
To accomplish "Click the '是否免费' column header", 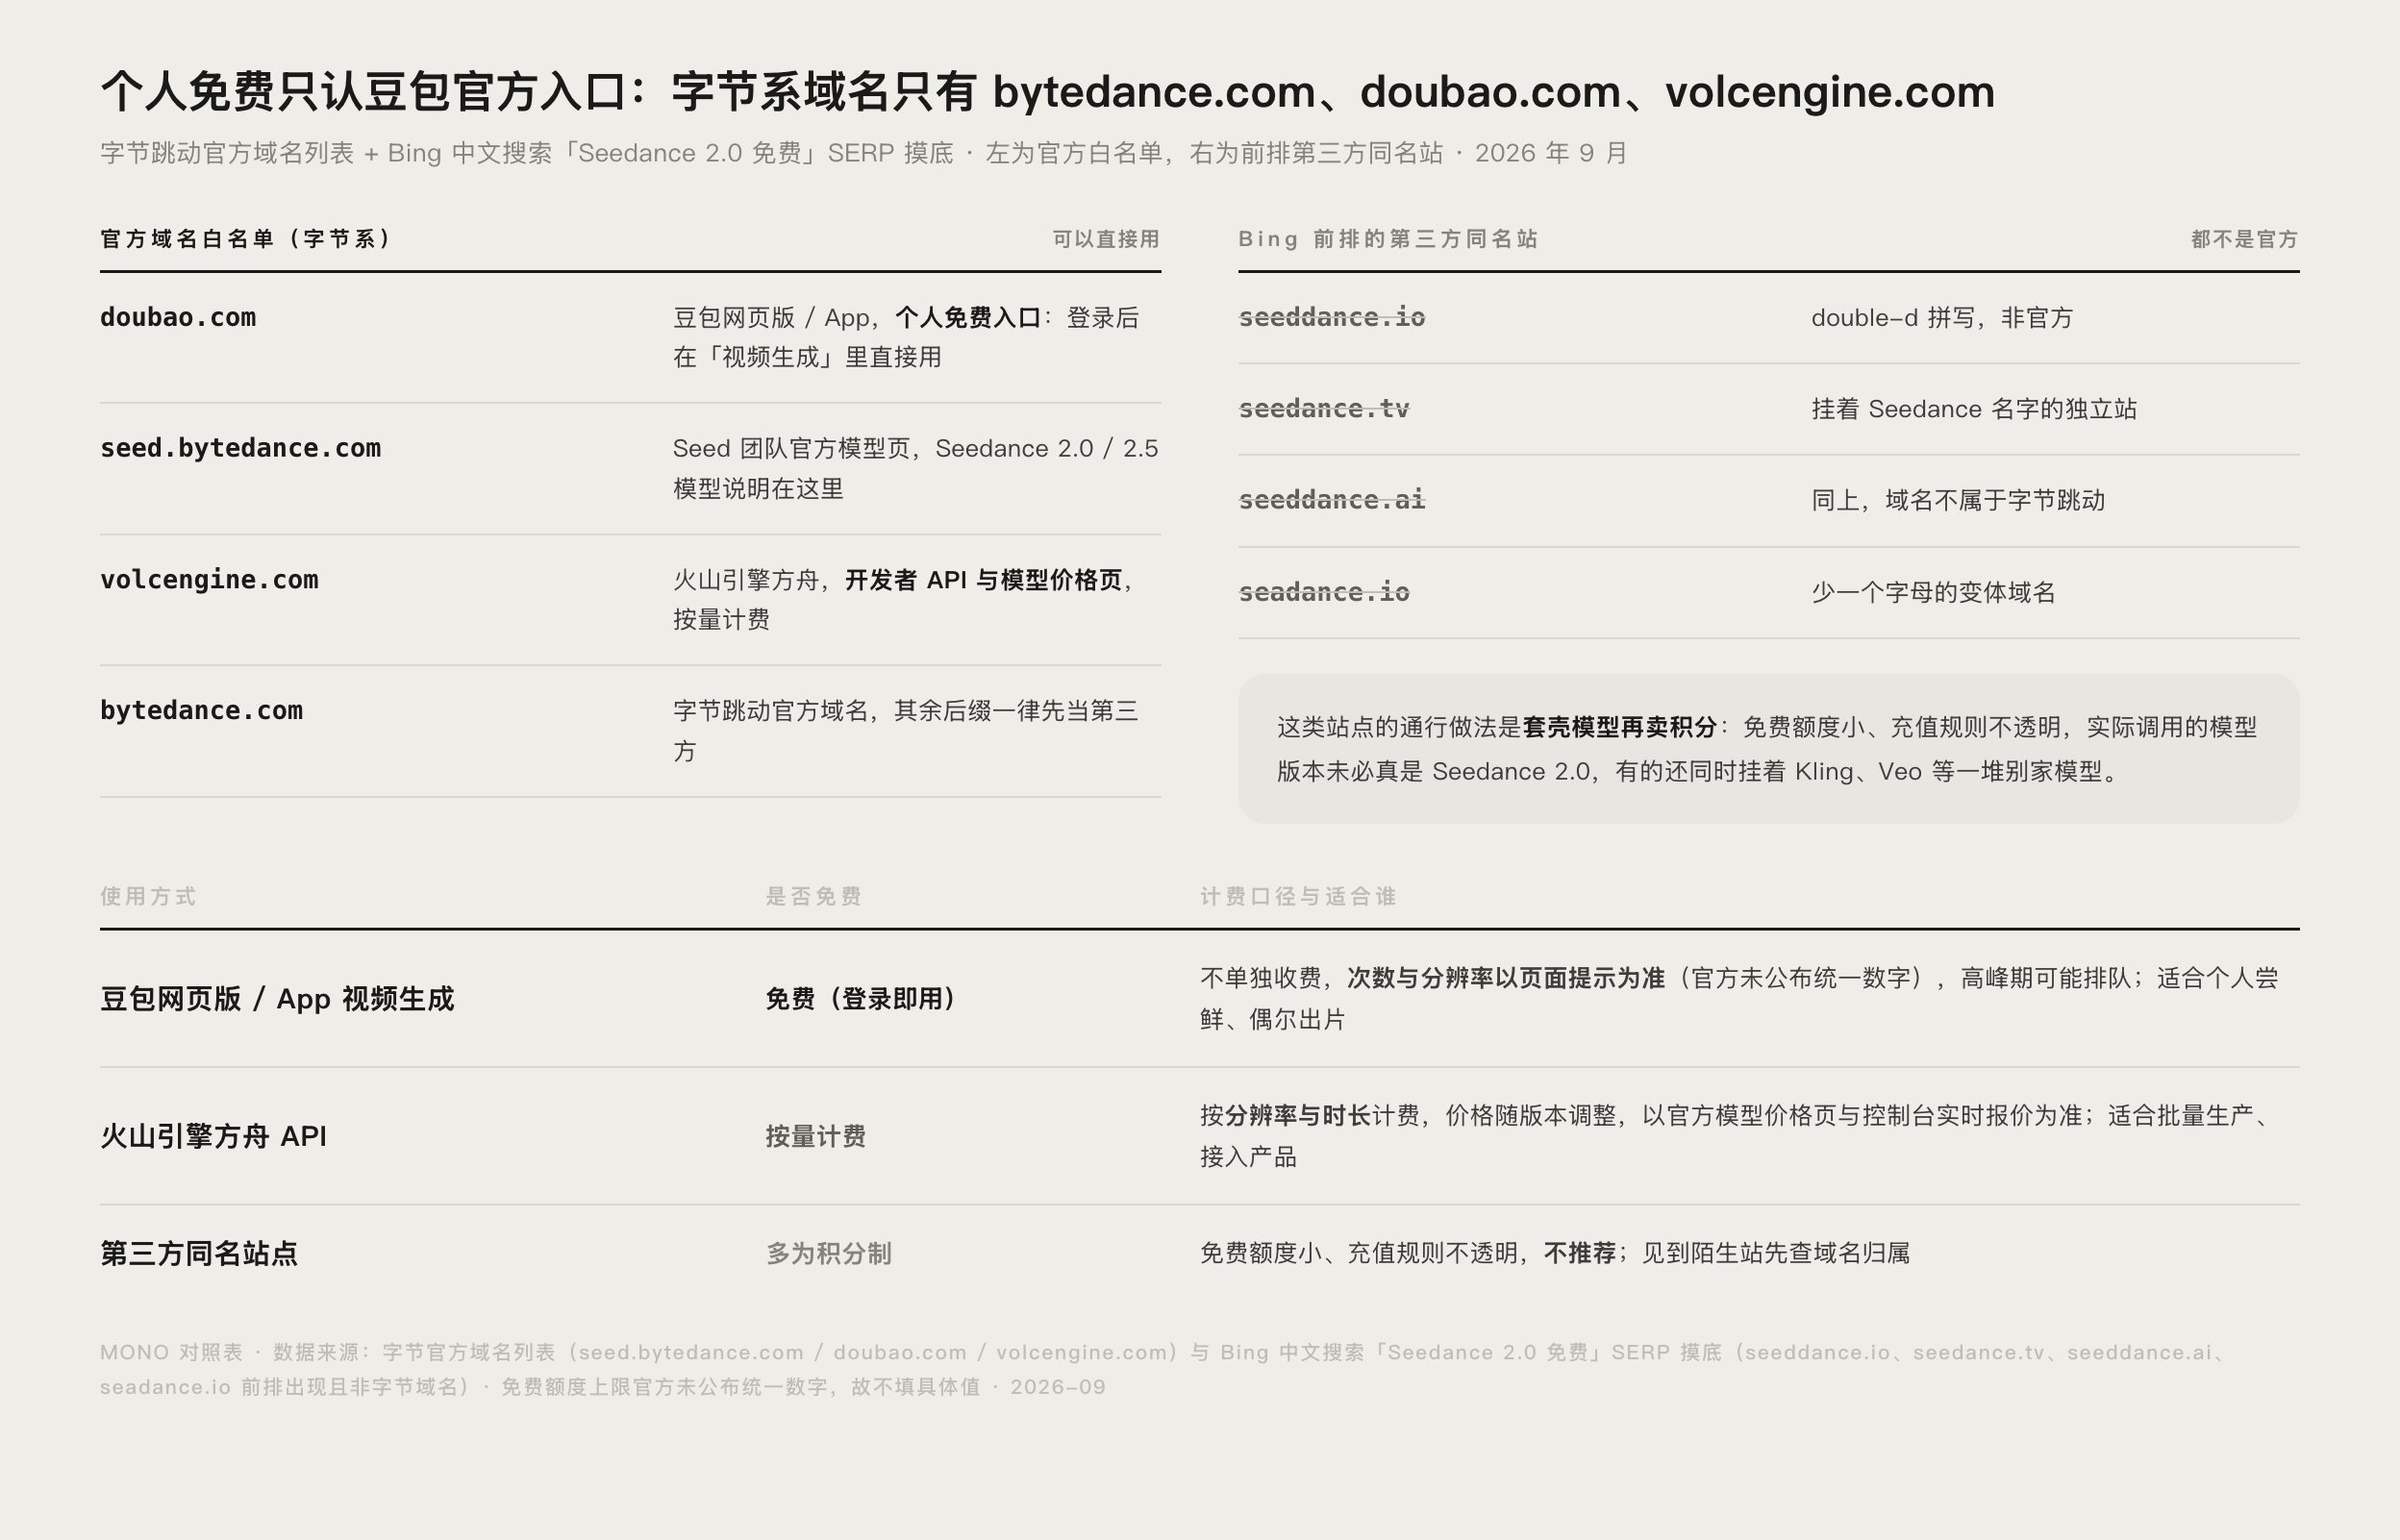I will click(x=813, y=896).
